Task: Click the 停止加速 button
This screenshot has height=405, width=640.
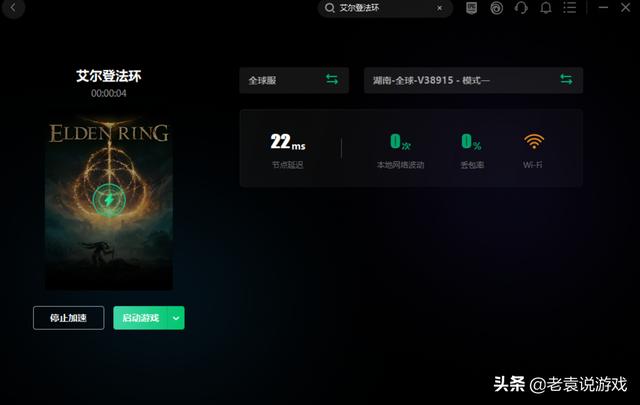Action: click(69, 318)
